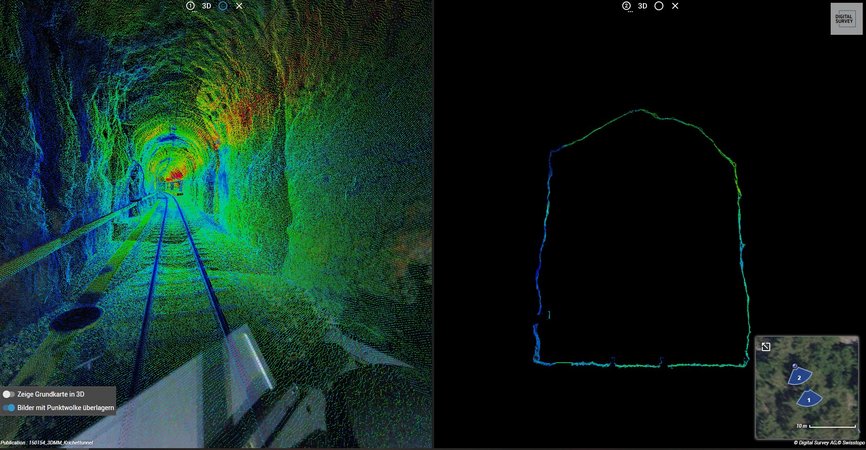866x450 pixels.
Task: Click the viewer 2 number badge
Action: tap(626, 6)
